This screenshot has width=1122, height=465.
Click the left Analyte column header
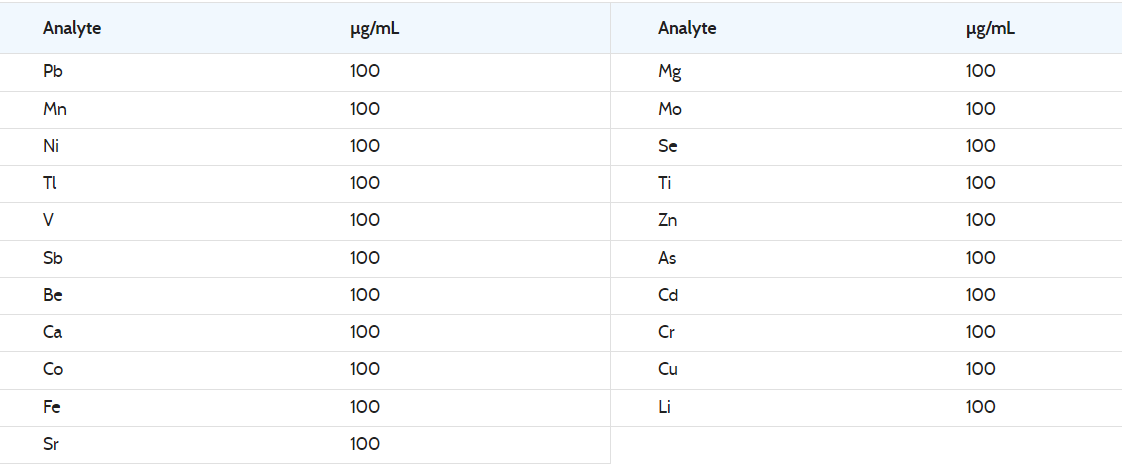point(72,29)
